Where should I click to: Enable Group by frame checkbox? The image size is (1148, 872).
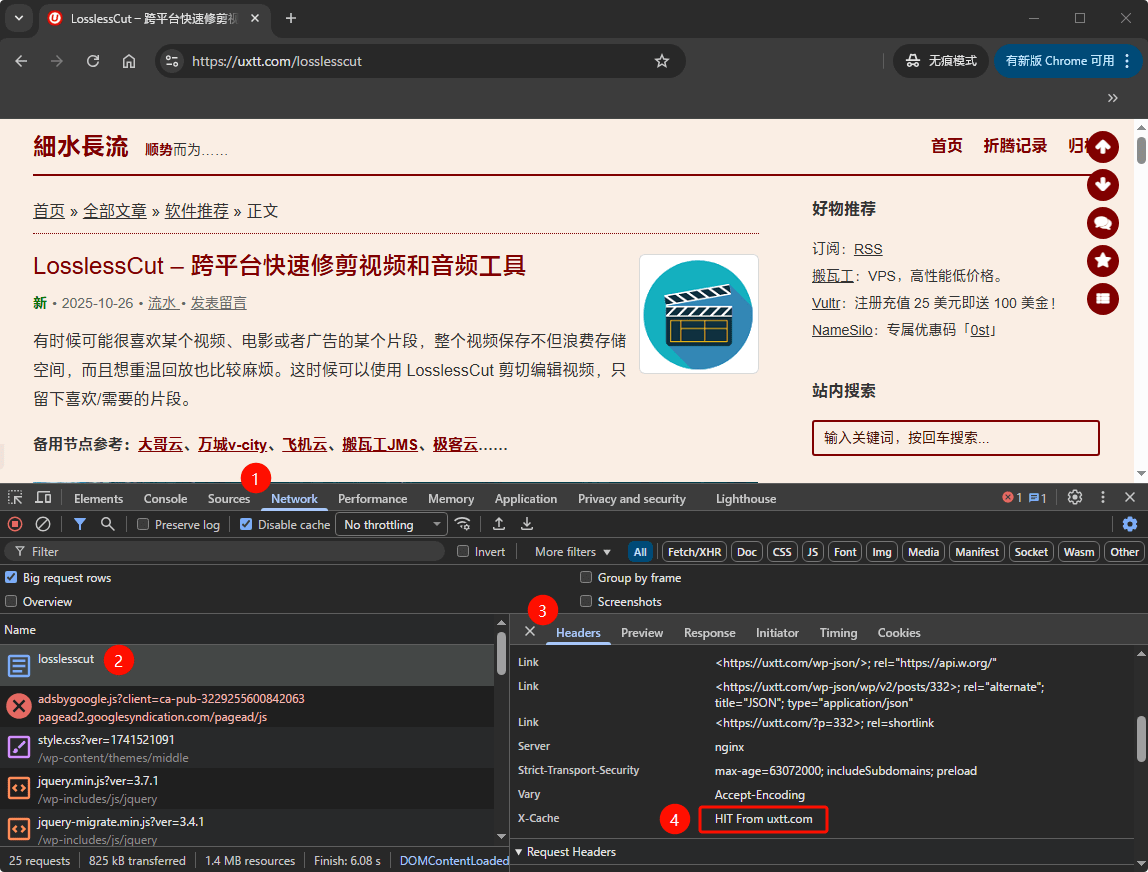coord(587,578)
